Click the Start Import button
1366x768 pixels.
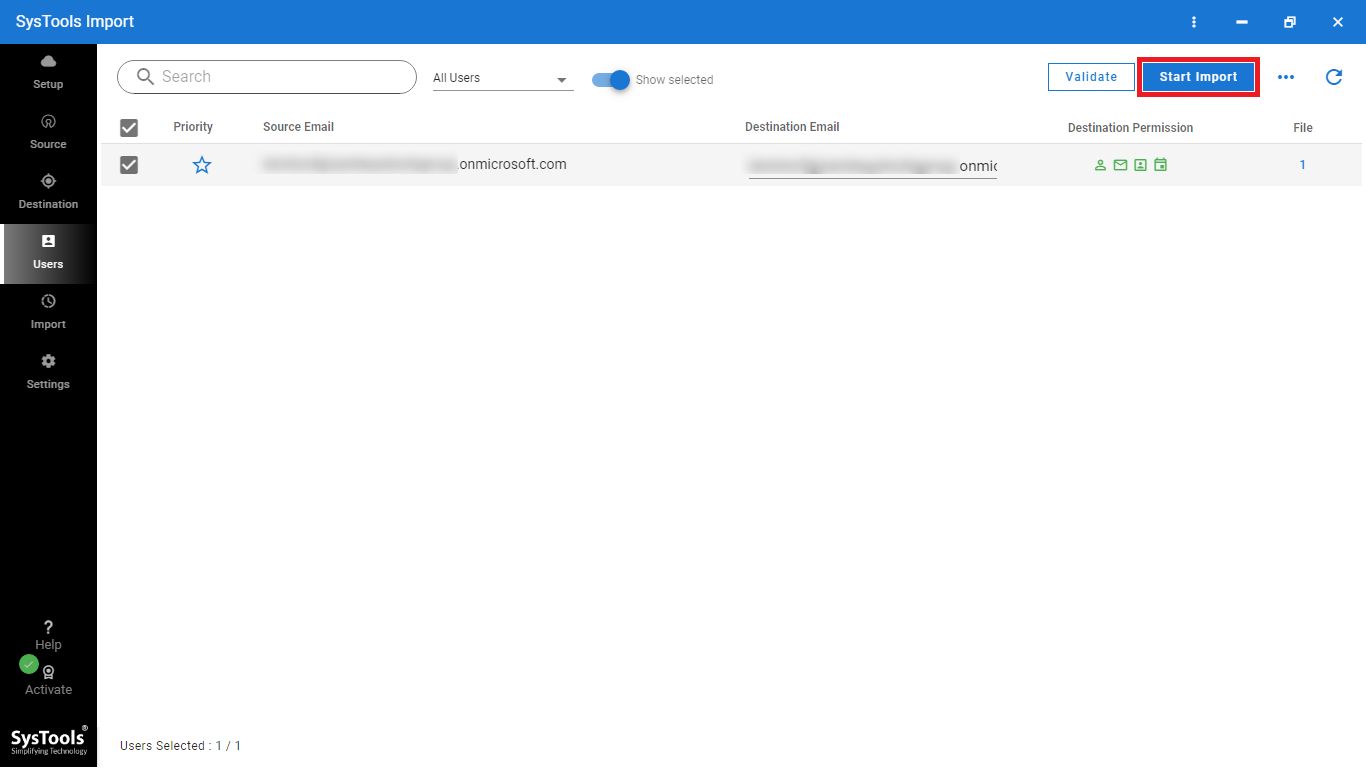(1198, 77)
